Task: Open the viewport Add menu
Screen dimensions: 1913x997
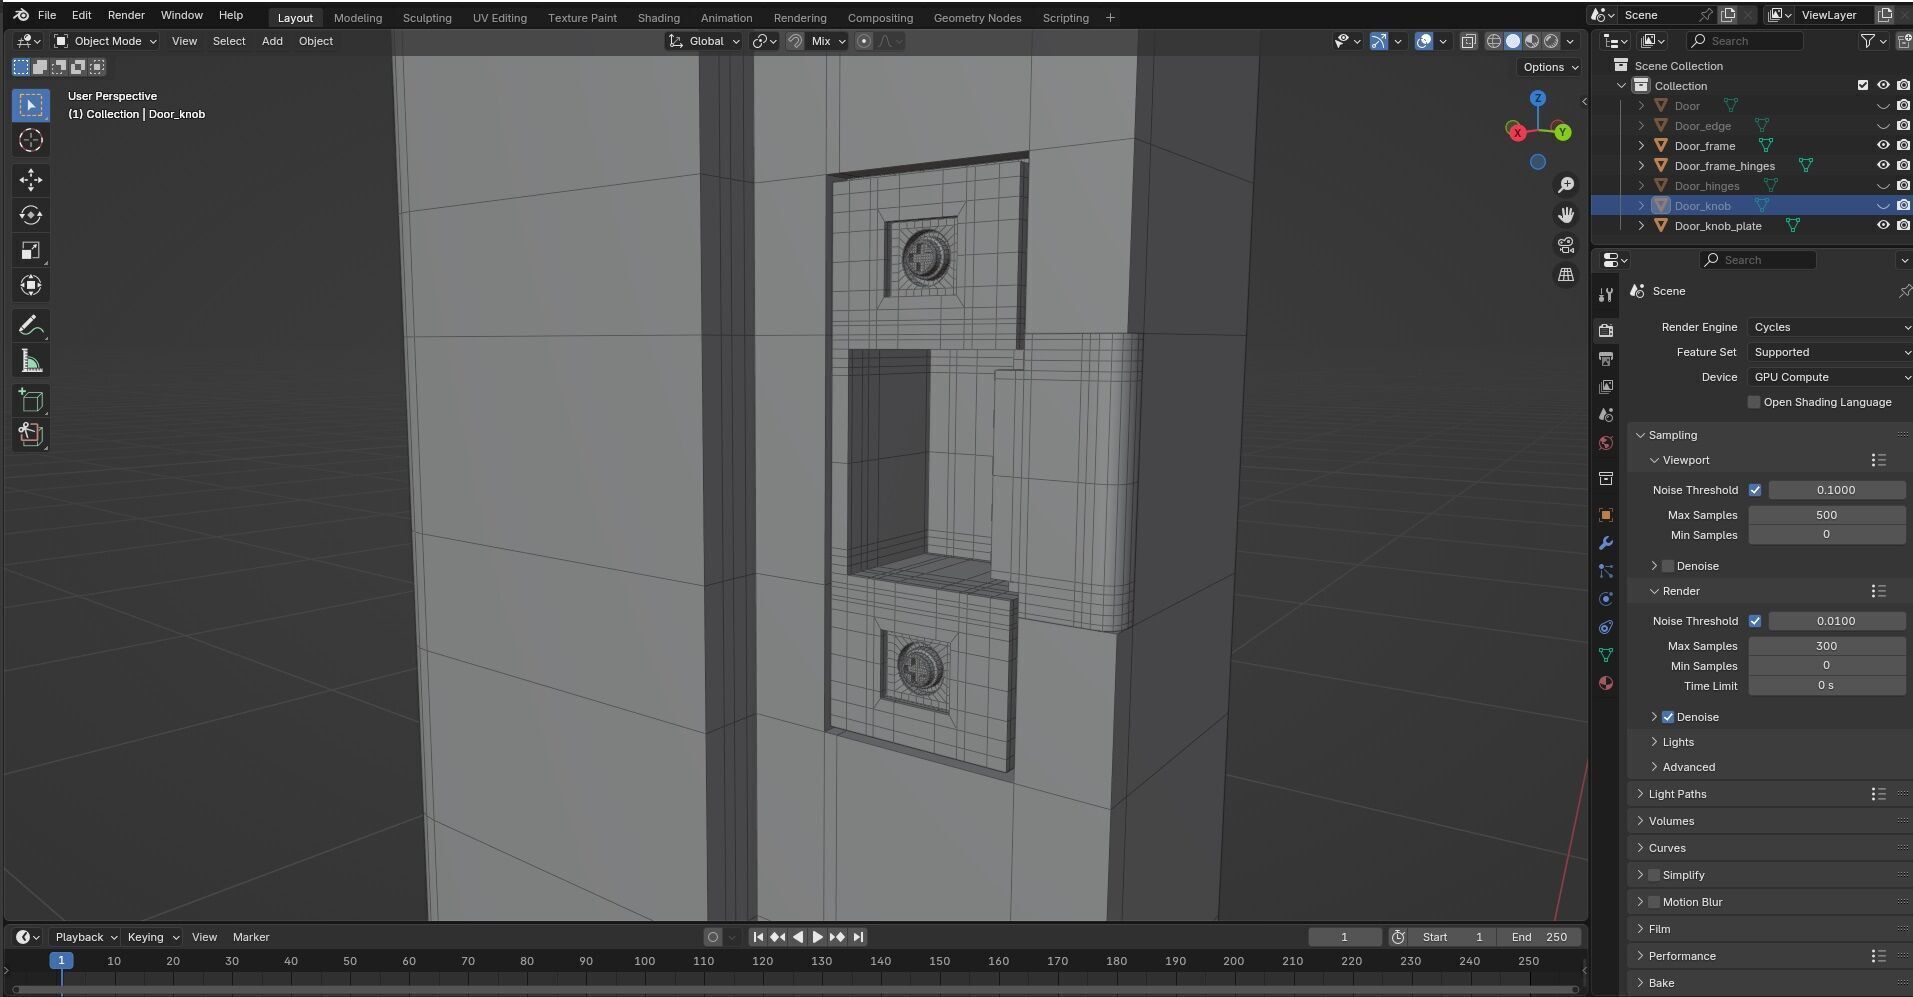Action: pyautogui.click(x=272, y=41)
